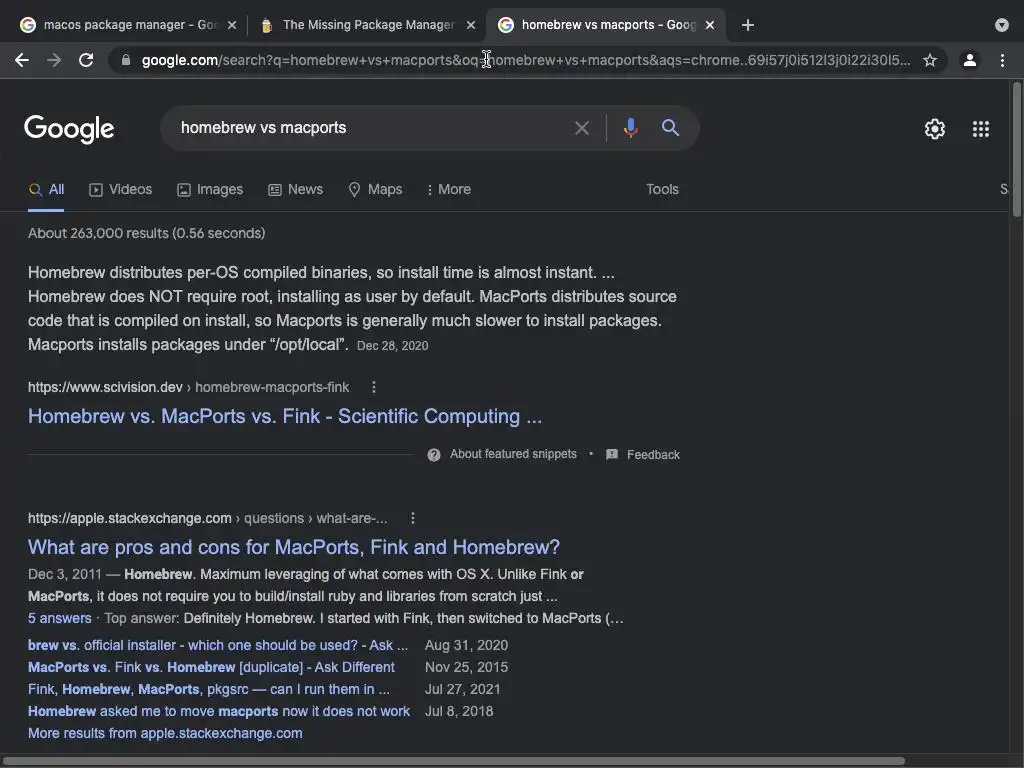Click the horizontal scrollbar at bottom
1024x768 pixels.
click(453, 761)
